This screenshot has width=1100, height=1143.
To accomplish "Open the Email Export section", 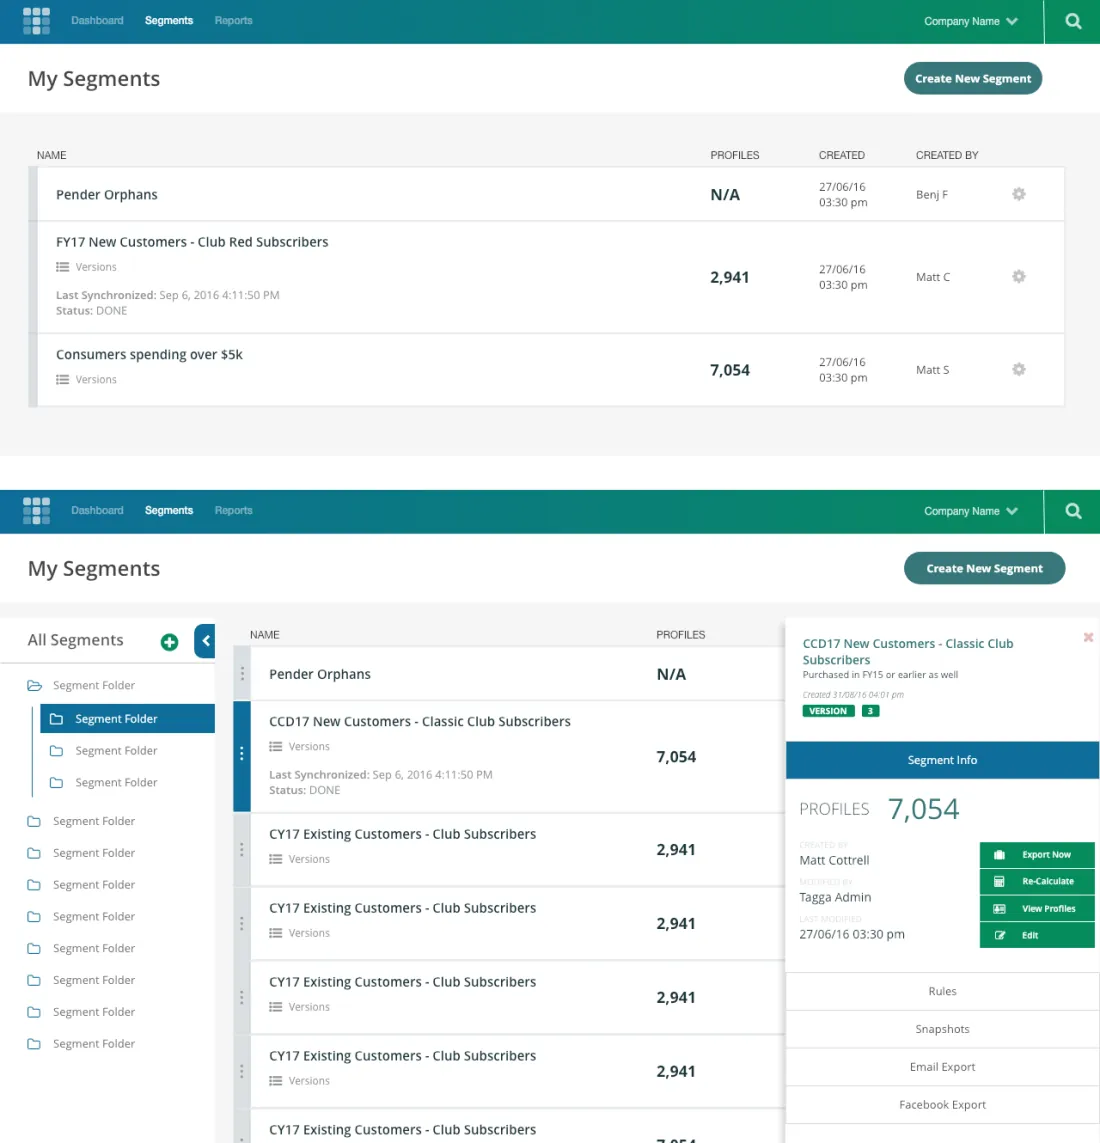I will point(942,1067).
